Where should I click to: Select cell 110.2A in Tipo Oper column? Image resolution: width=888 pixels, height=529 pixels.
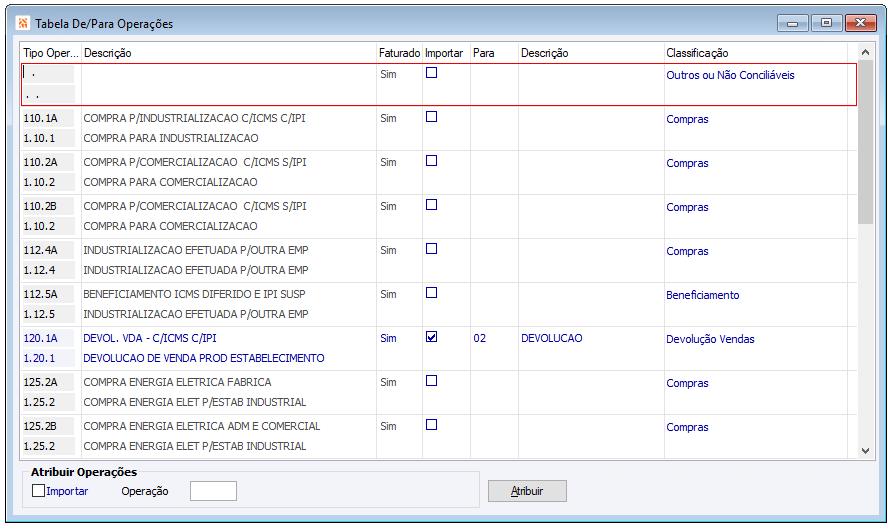coord(48,162)
